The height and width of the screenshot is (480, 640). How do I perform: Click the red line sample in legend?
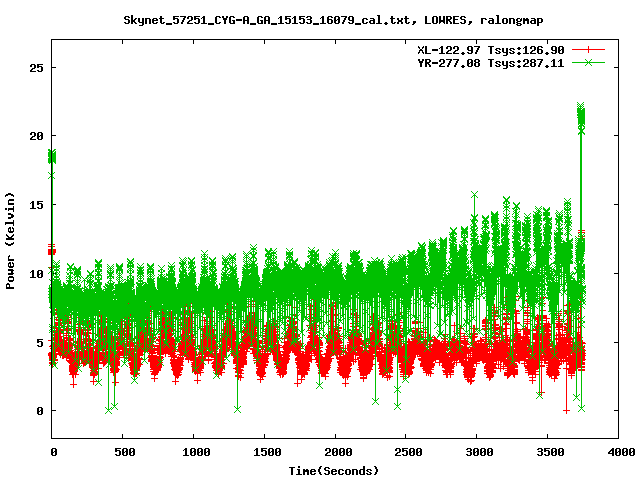pyautogui.click(x=588, y=50)
